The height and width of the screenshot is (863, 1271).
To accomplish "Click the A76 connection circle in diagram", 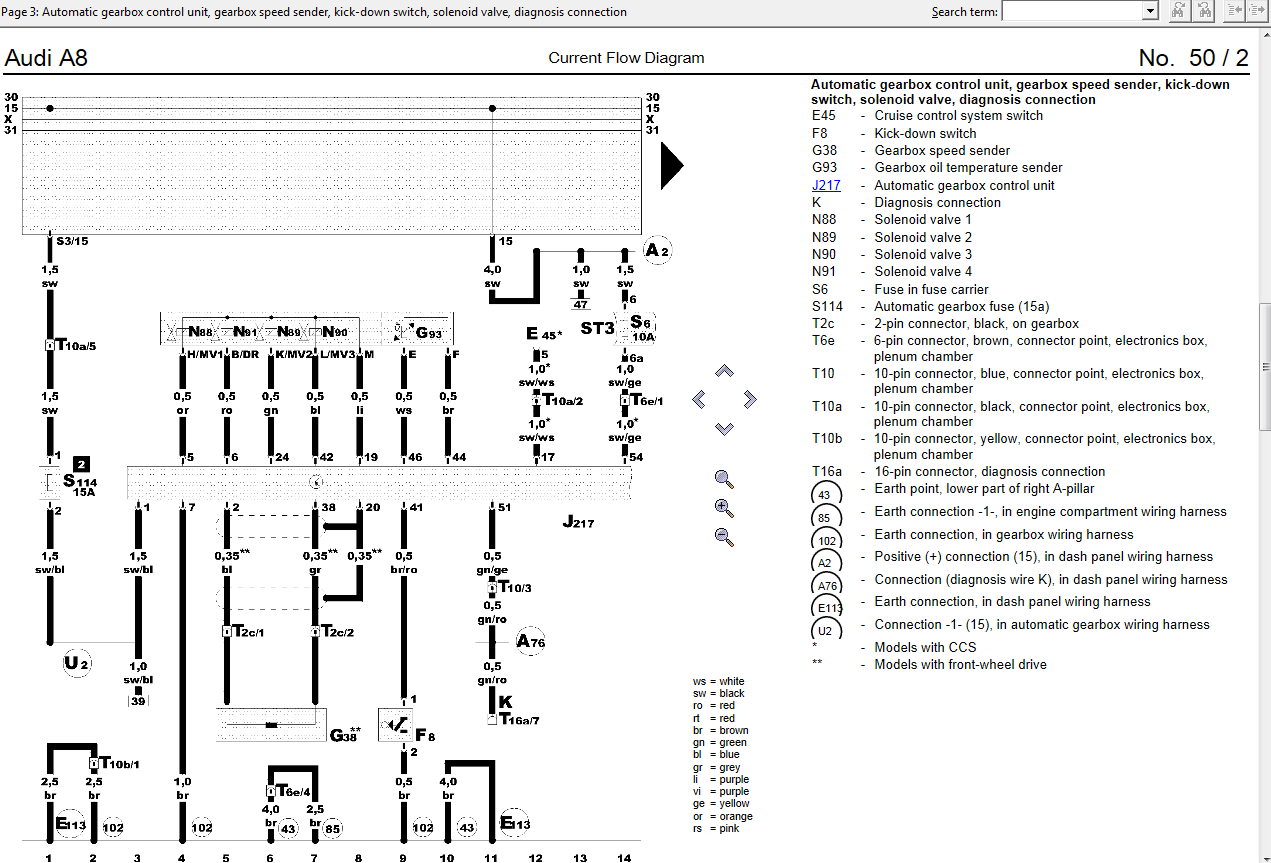I will point(530,642).
